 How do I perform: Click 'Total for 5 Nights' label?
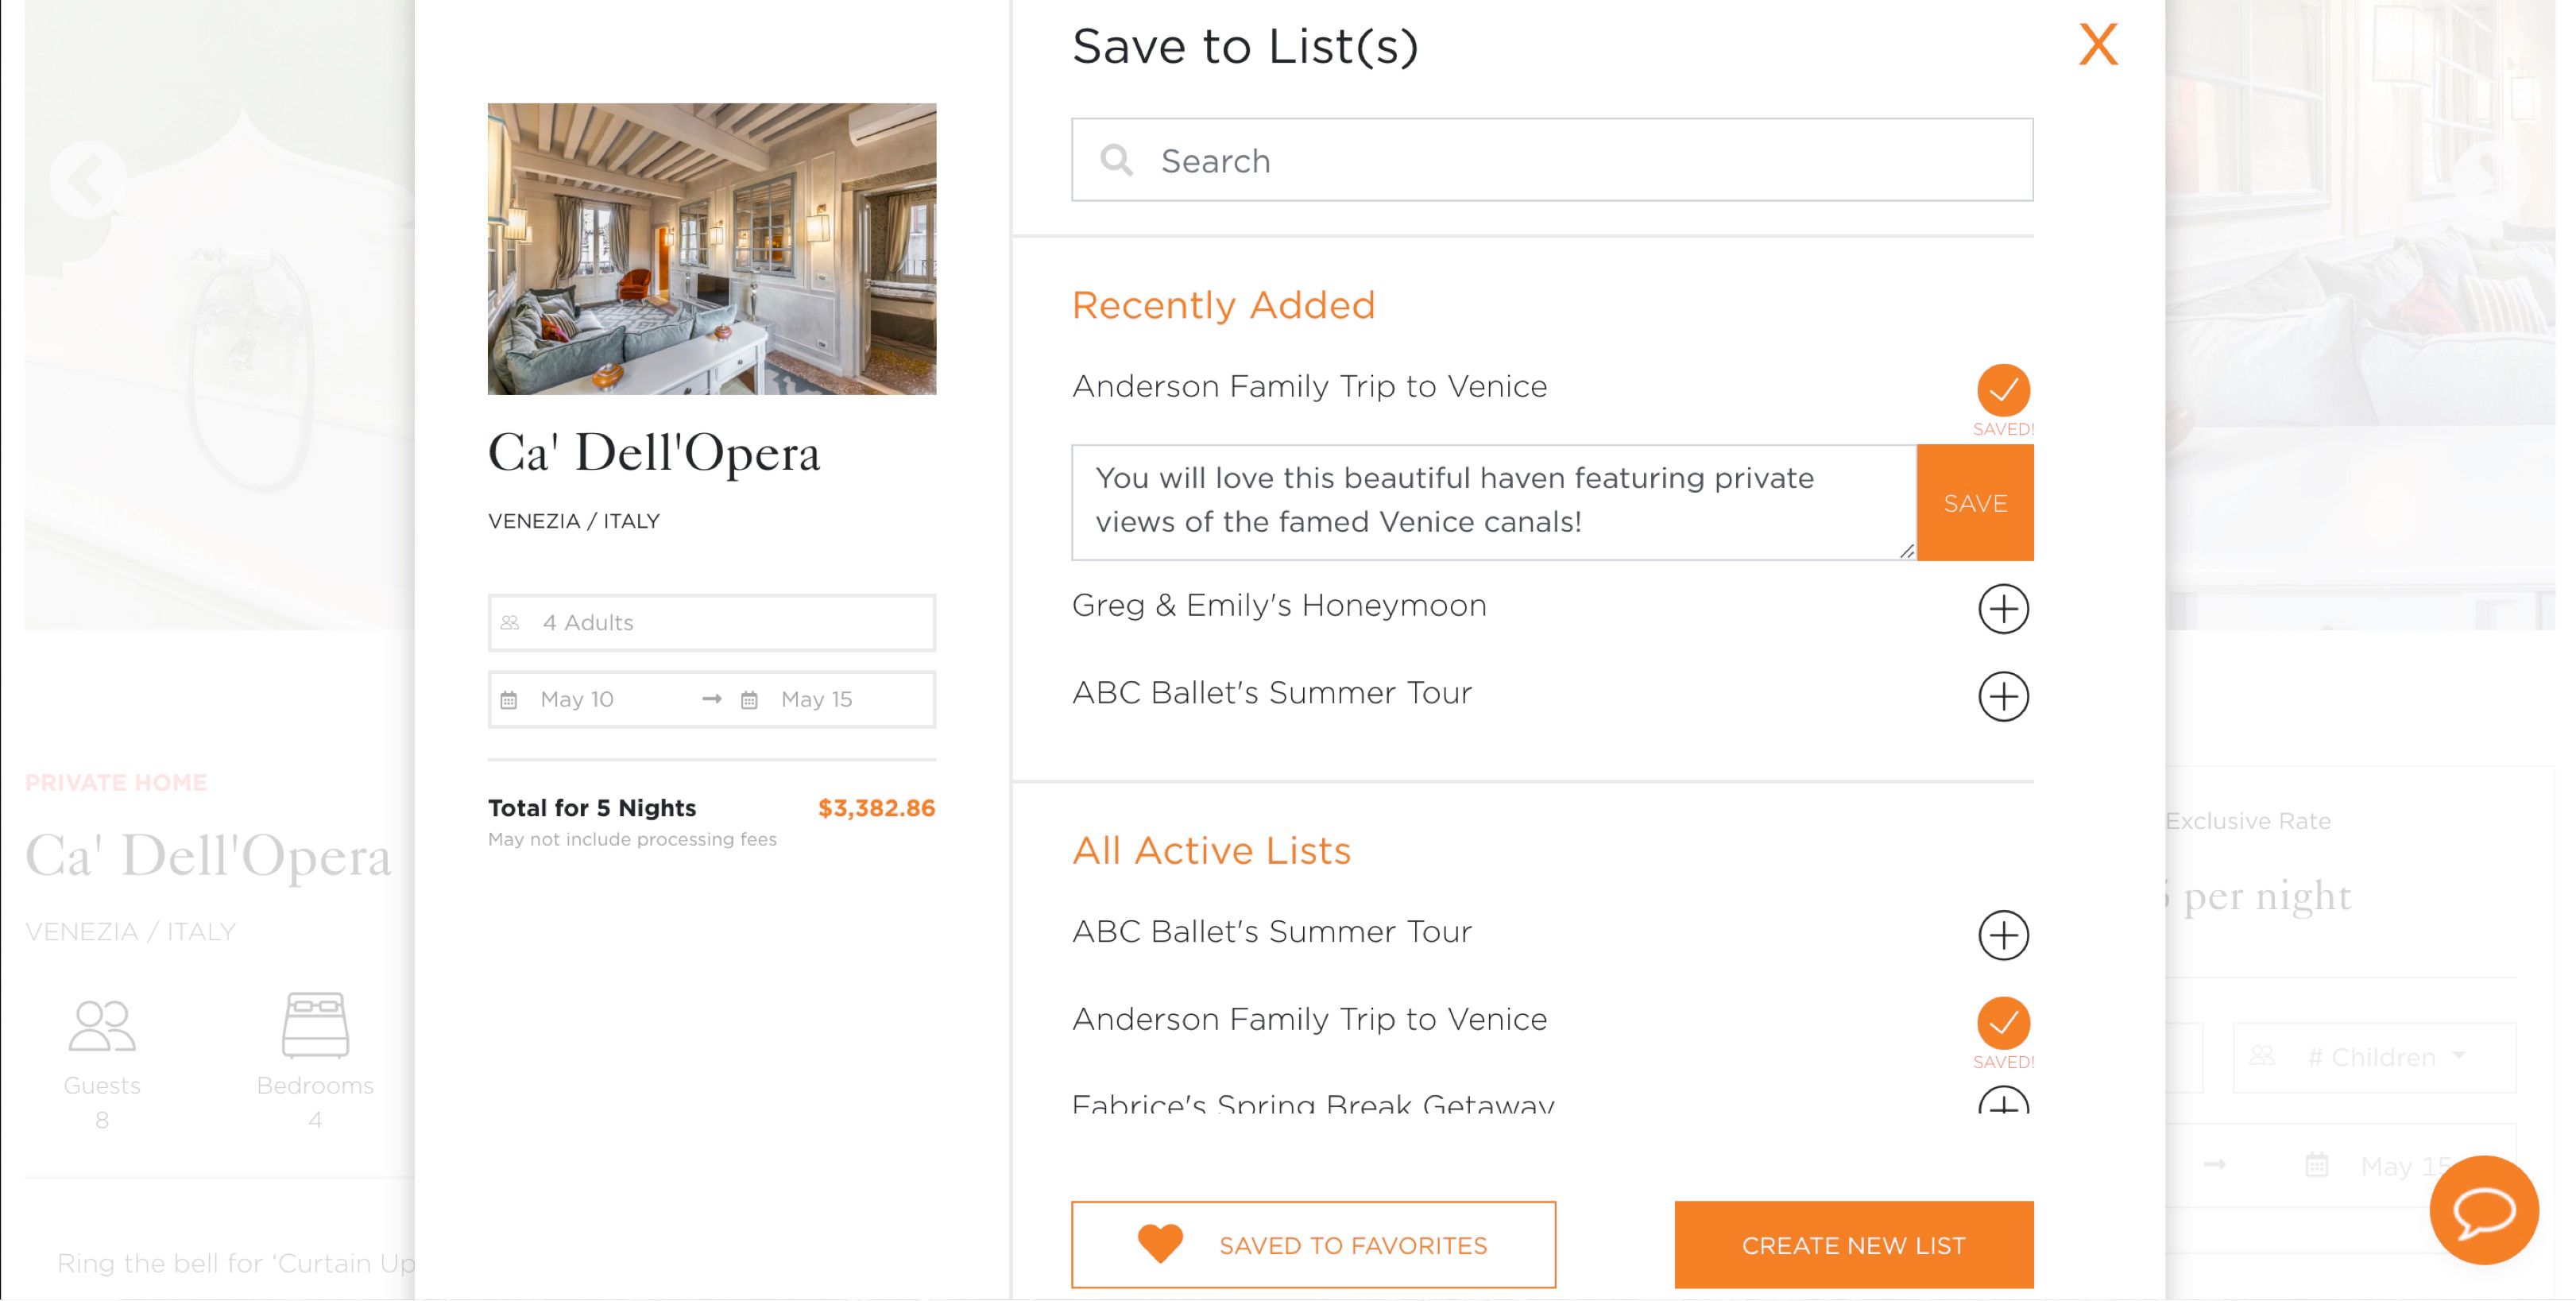pos(592,808)
